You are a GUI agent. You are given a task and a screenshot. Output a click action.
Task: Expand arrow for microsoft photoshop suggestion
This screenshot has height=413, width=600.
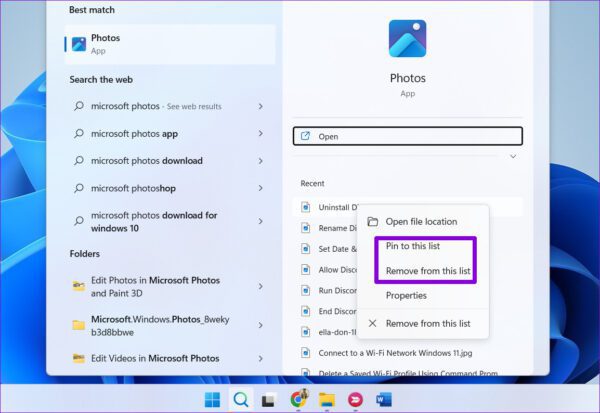coord(261,188)
